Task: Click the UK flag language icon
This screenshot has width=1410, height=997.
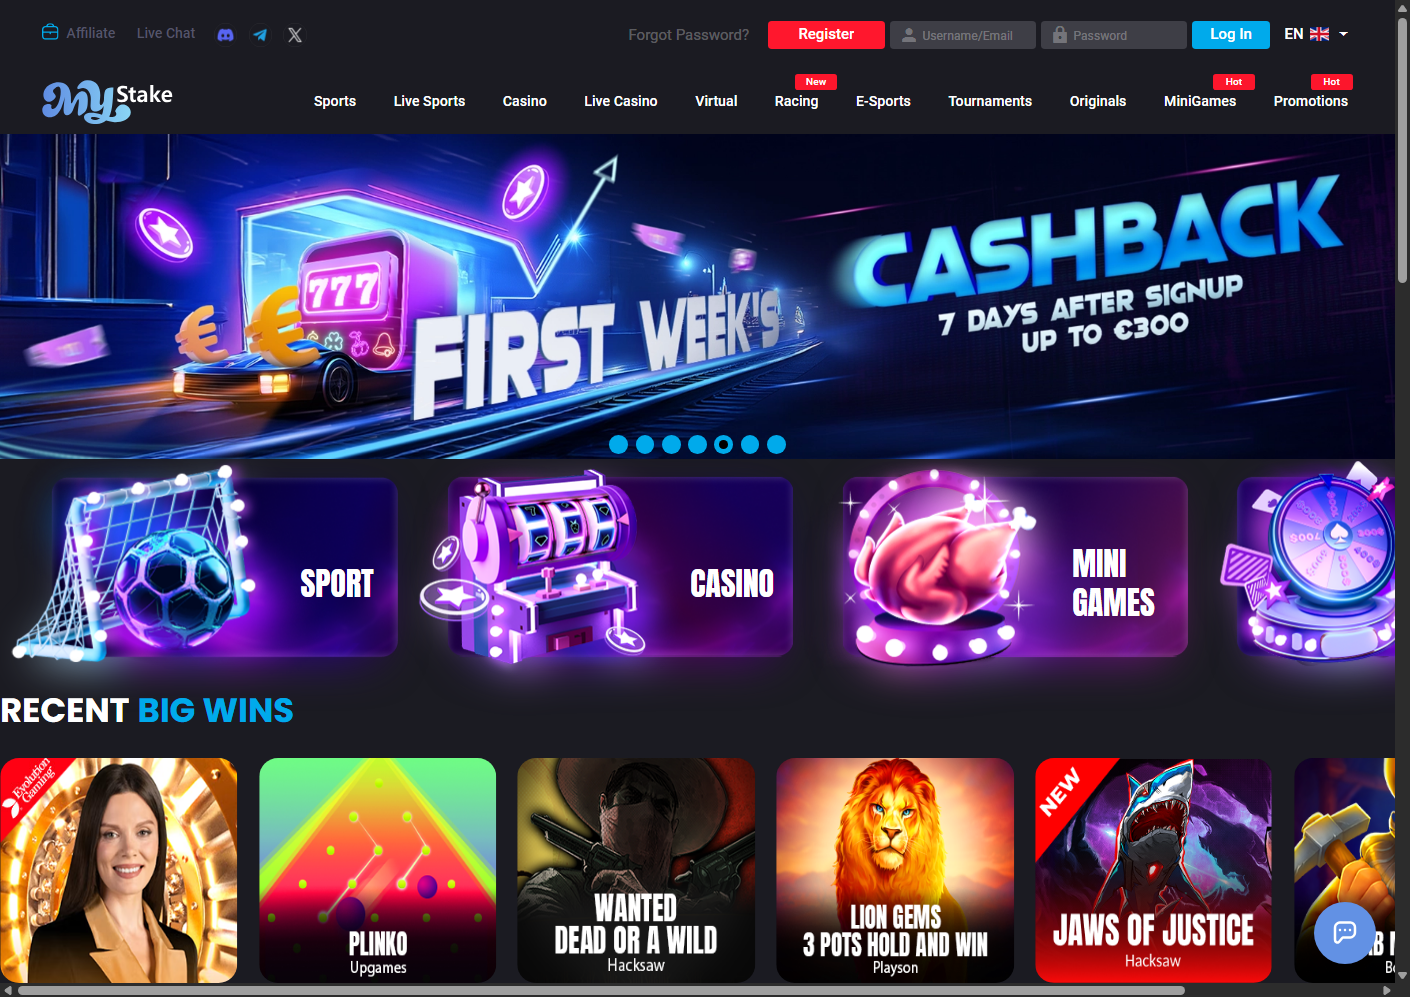Action: (1320, 34)
